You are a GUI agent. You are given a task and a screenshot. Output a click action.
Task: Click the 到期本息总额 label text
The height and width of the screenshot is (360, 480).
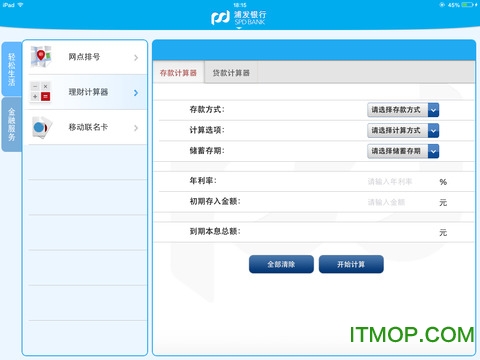click(215, 231)
